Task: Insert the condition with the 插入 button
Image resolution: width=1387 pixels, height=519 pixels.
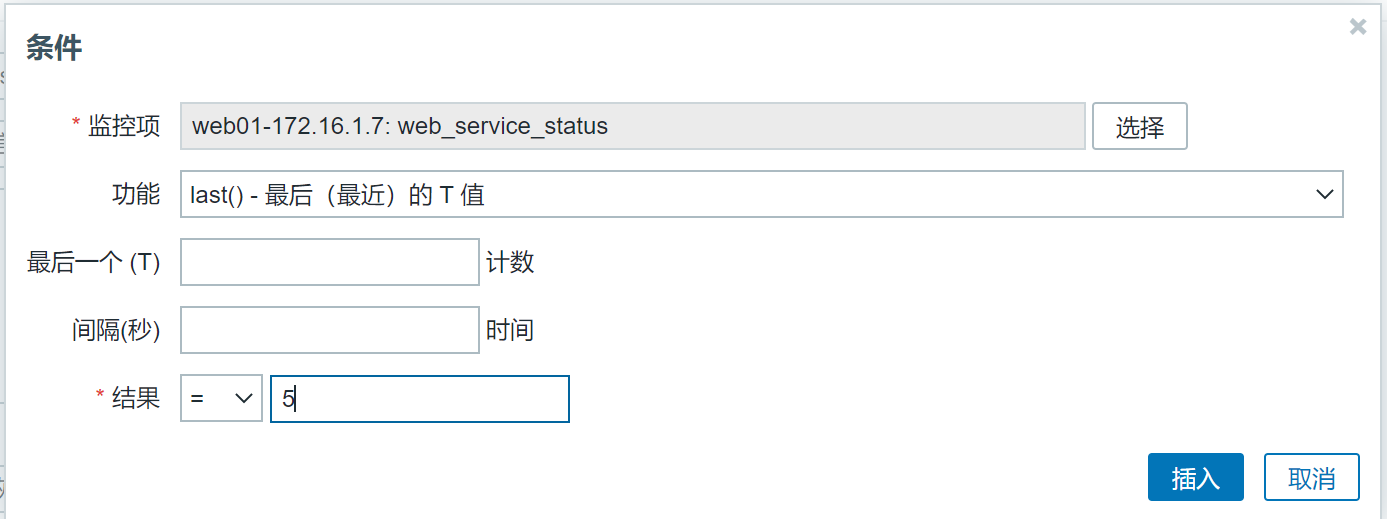Action: [1196, 477]
